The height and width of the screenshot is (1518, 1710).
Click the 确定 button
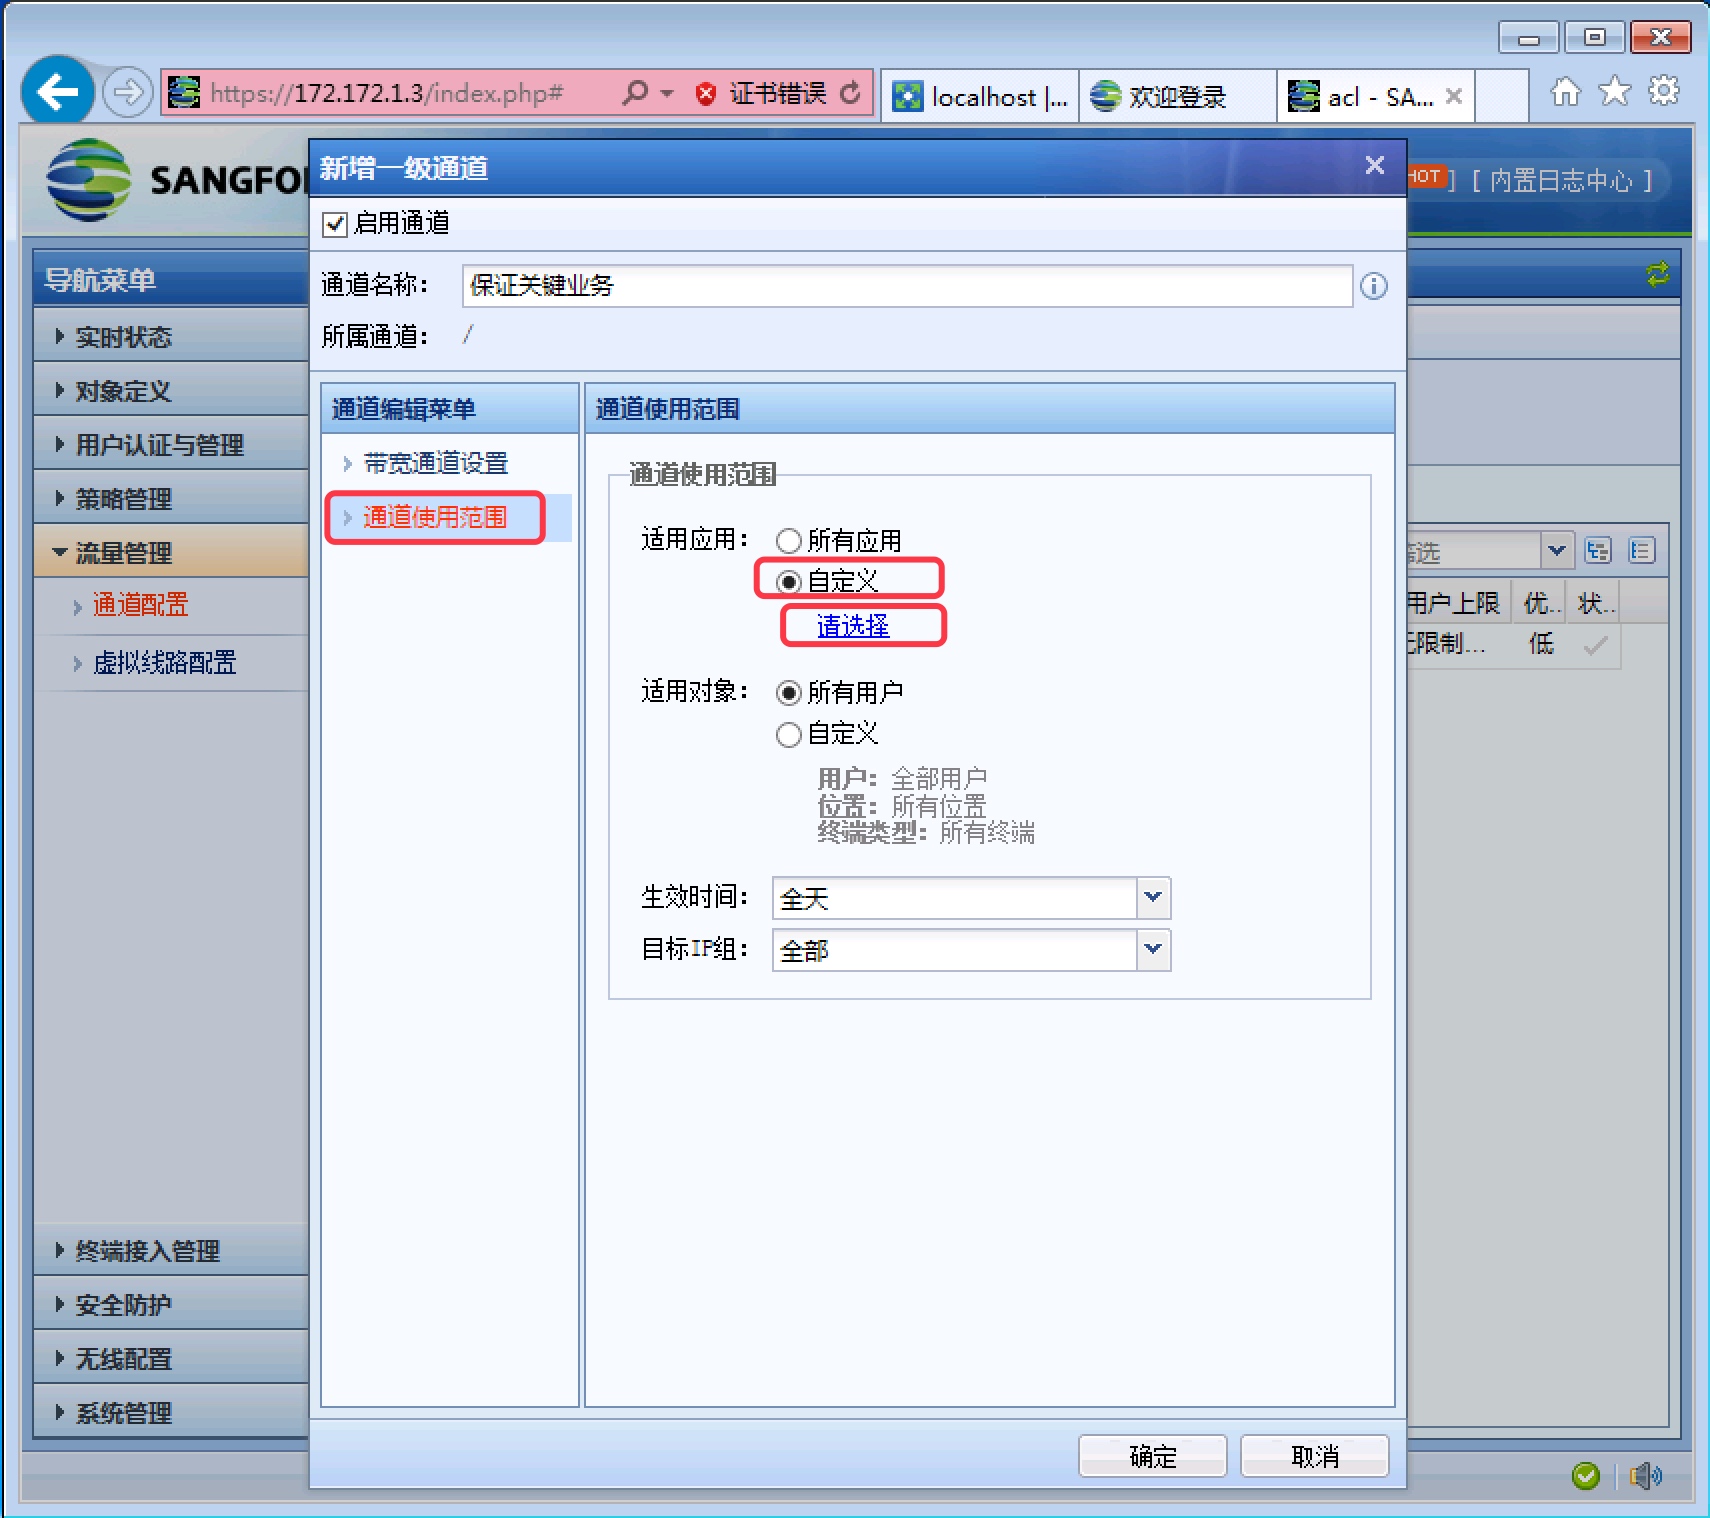click(x=1153, y=1456)
